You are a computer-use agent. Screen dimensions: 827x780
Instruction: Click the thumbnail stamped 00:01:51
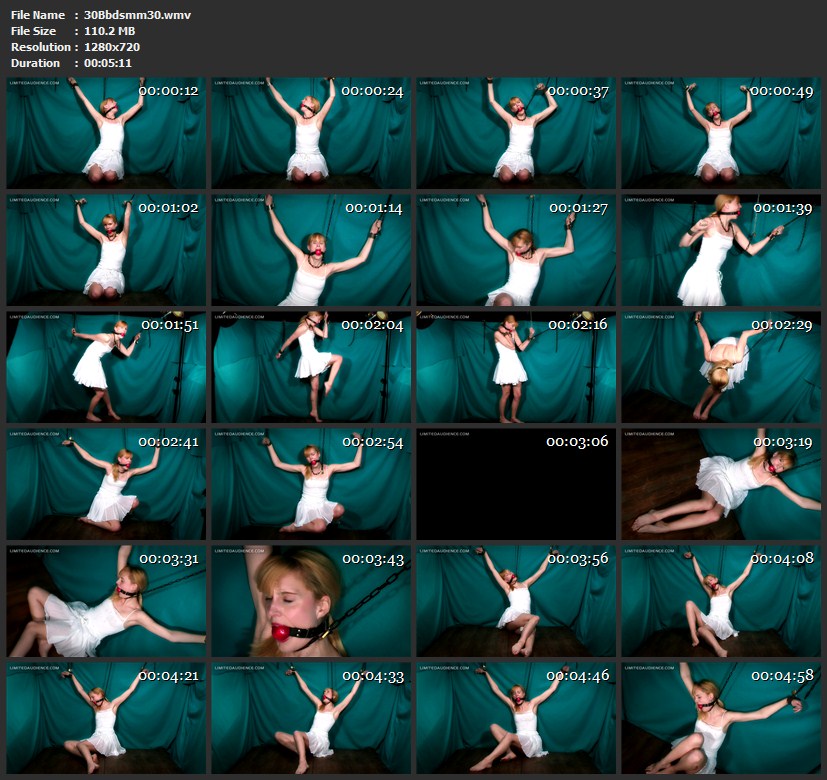tap(106, 367)
